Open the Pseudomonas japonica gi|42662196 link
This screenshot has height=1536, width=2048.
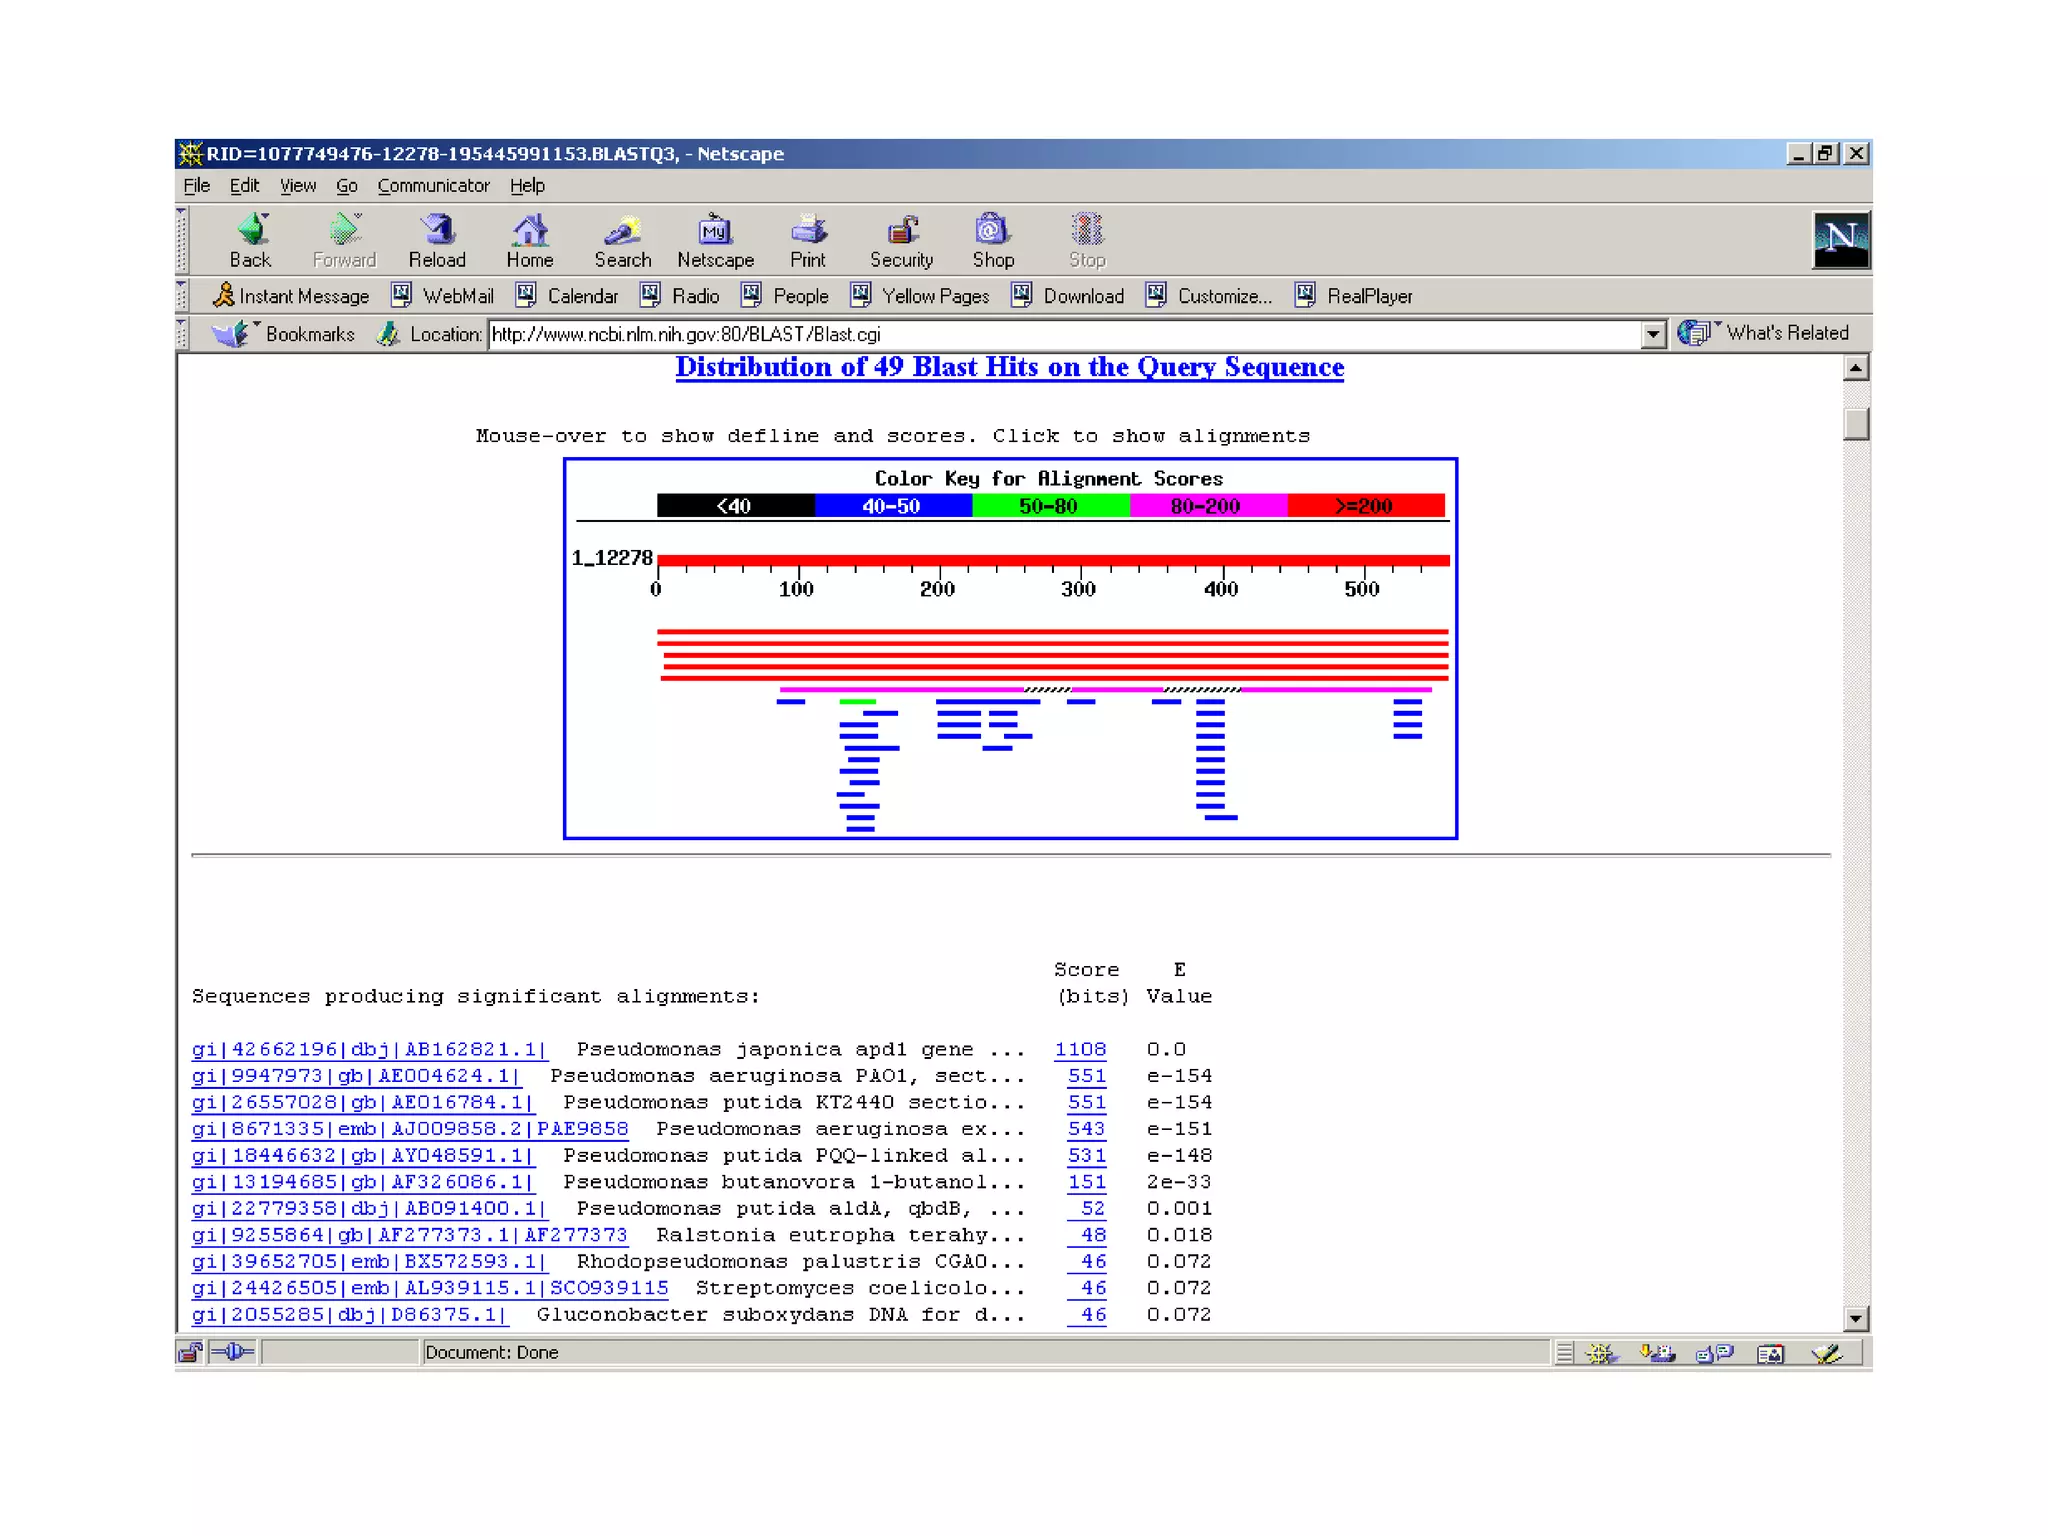pos(369,1049)
